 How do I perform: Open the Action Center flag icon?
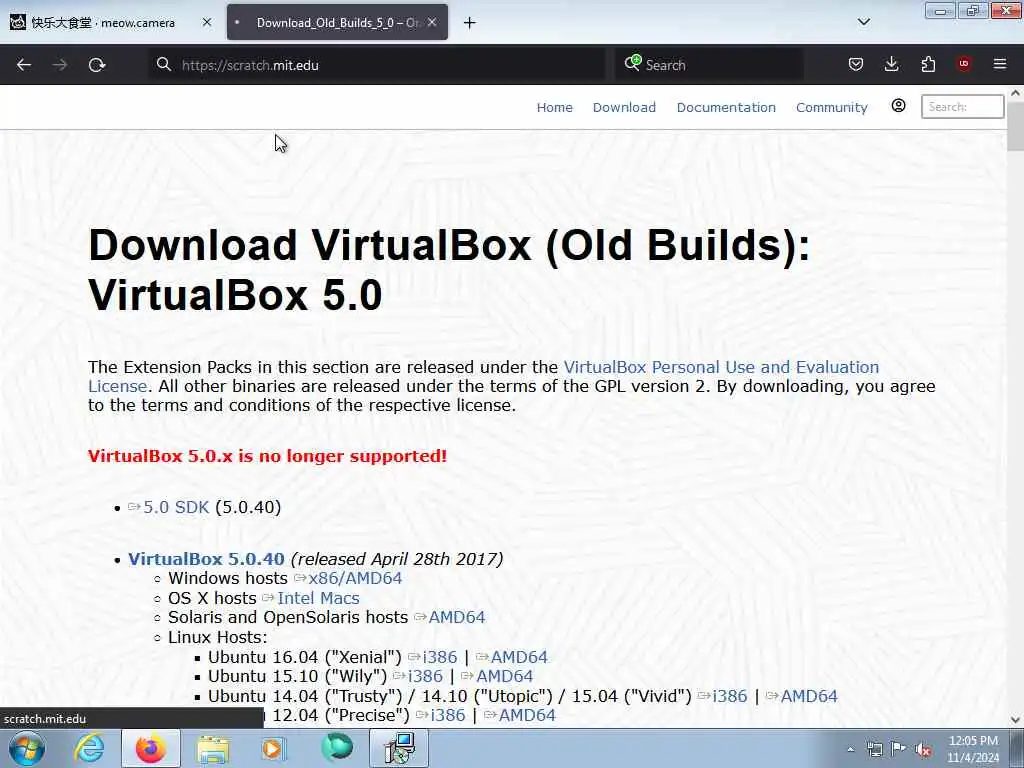899,749
